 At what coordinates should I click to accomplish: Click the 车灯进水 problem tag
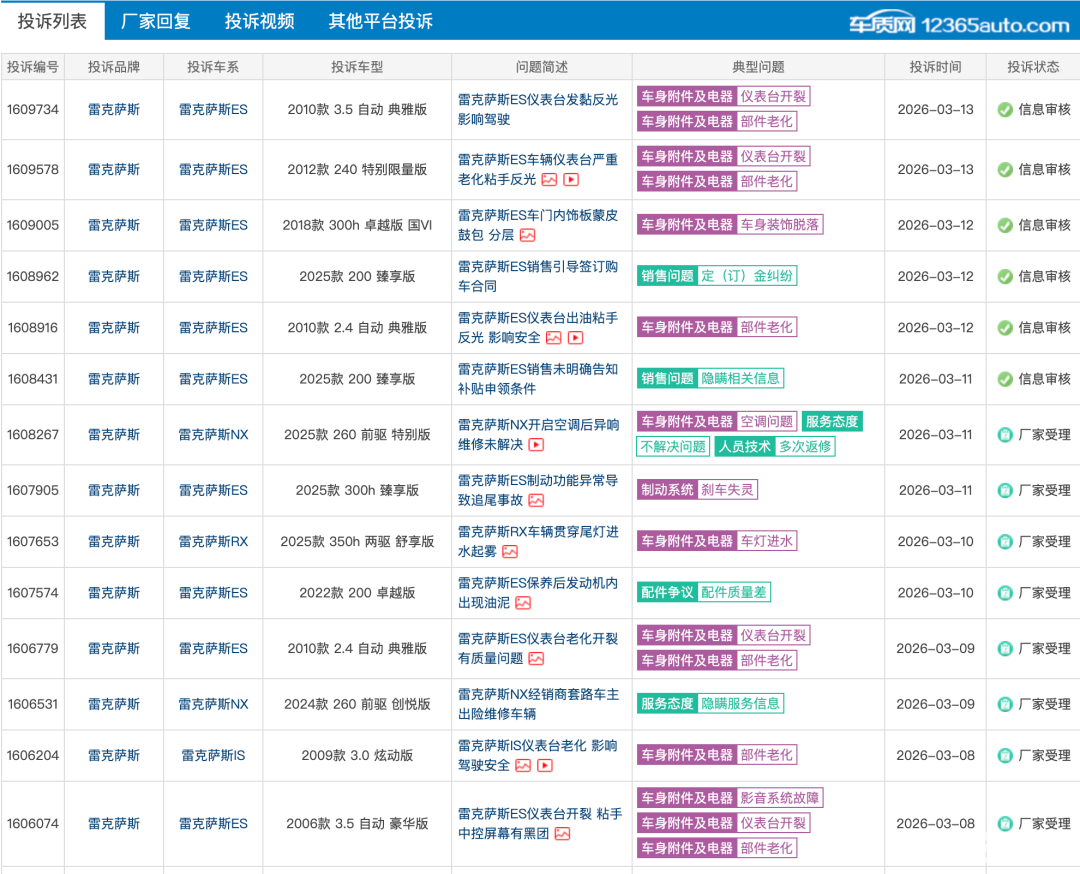tap(766, 541)
